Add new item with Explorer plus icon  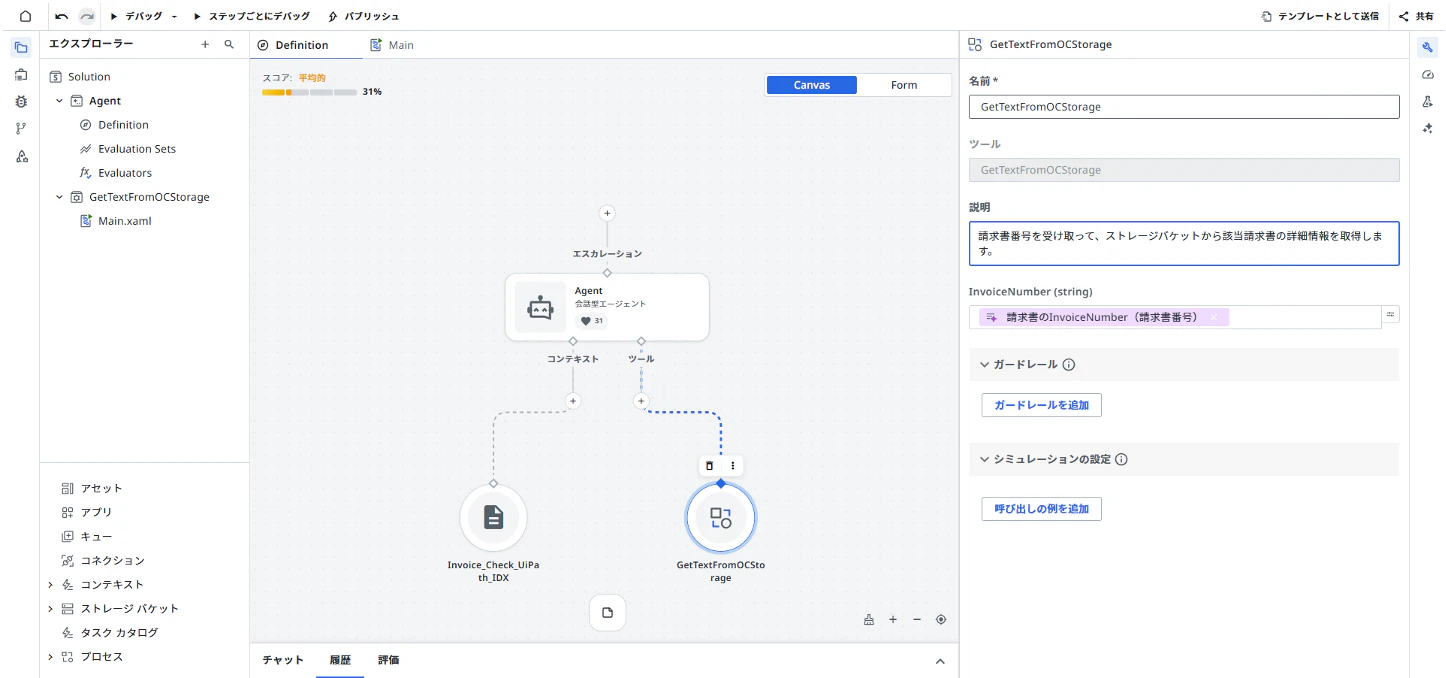tap(205, 45)
